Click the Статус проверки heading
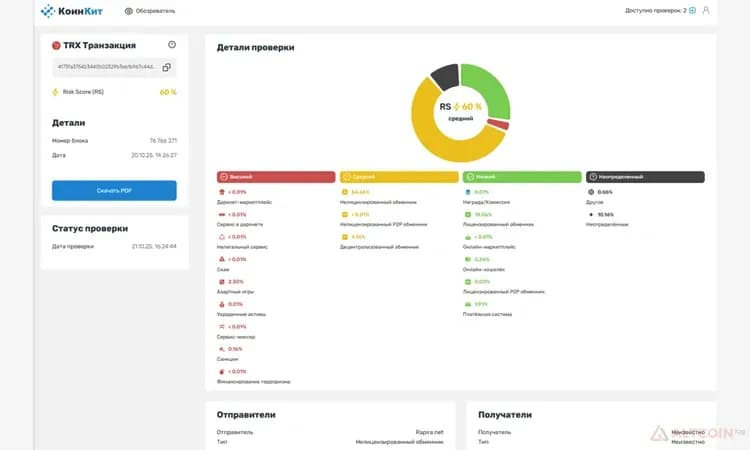Image resolution: width=750 pixels, height=450 pixels. (x=90, y=229)
